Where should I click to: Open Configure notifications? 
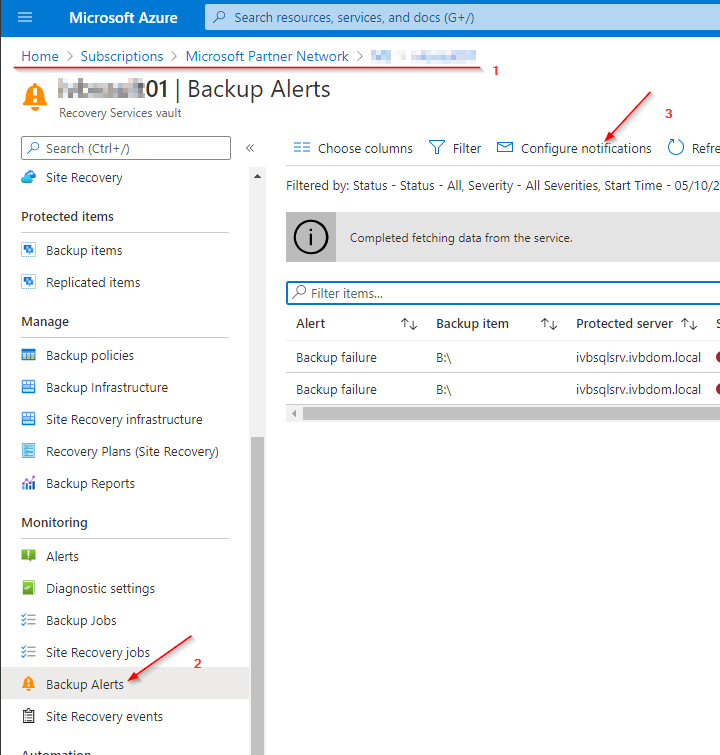pyautogui.click(x=586, y=148)
